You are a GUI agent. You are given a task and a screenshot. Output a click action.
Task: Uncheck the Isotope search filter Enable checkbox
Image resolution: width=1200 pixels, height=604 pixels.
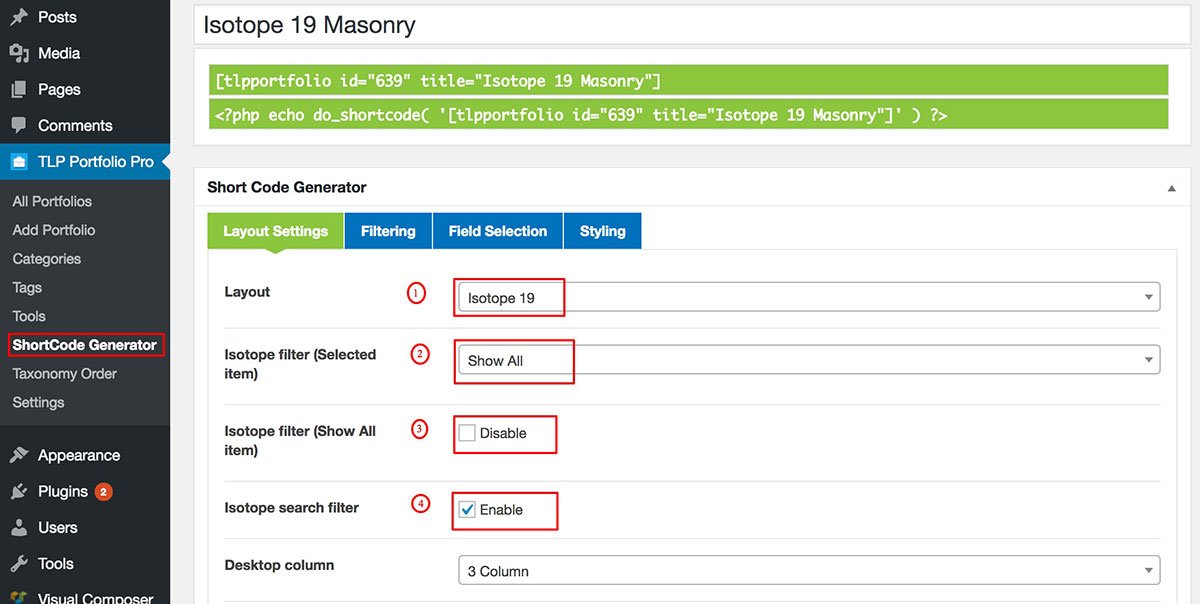[467, 509]
